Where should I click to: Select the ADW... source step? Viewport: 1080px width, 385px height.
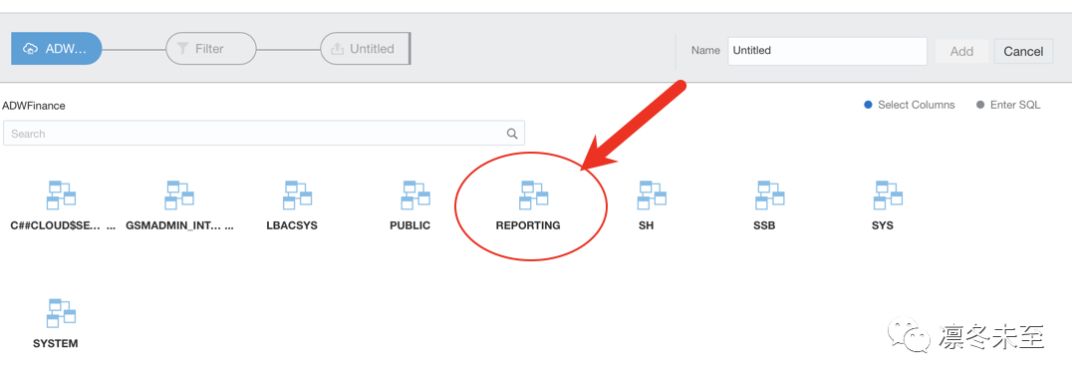click(x=56, y=49)
